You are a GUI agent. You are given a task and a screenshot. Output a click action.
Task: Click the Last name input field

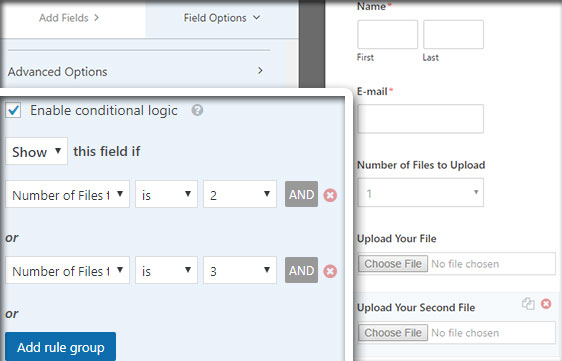pos(453,34)
